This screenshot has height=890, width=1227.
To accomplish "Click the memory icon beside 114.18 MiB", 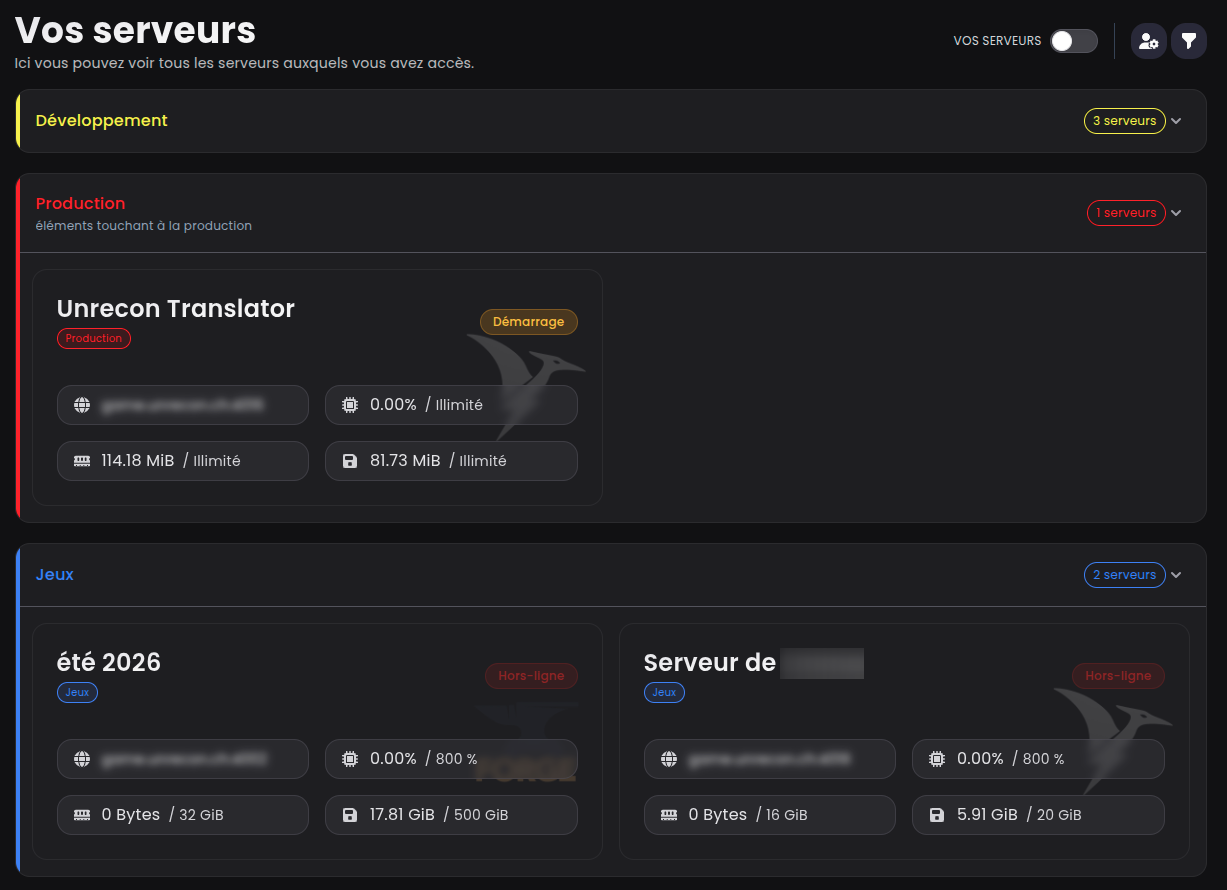I will (82, 461).
